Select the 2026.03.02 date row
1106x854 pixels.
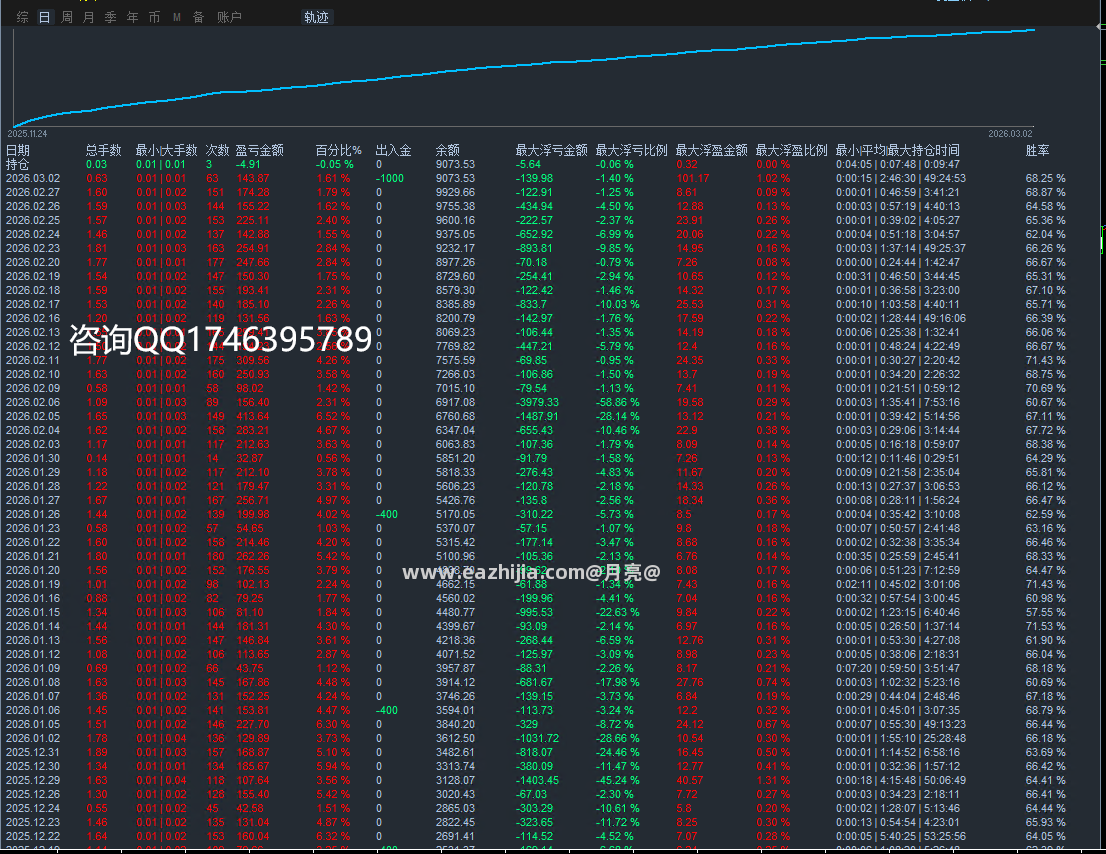(x=33, y=178)
